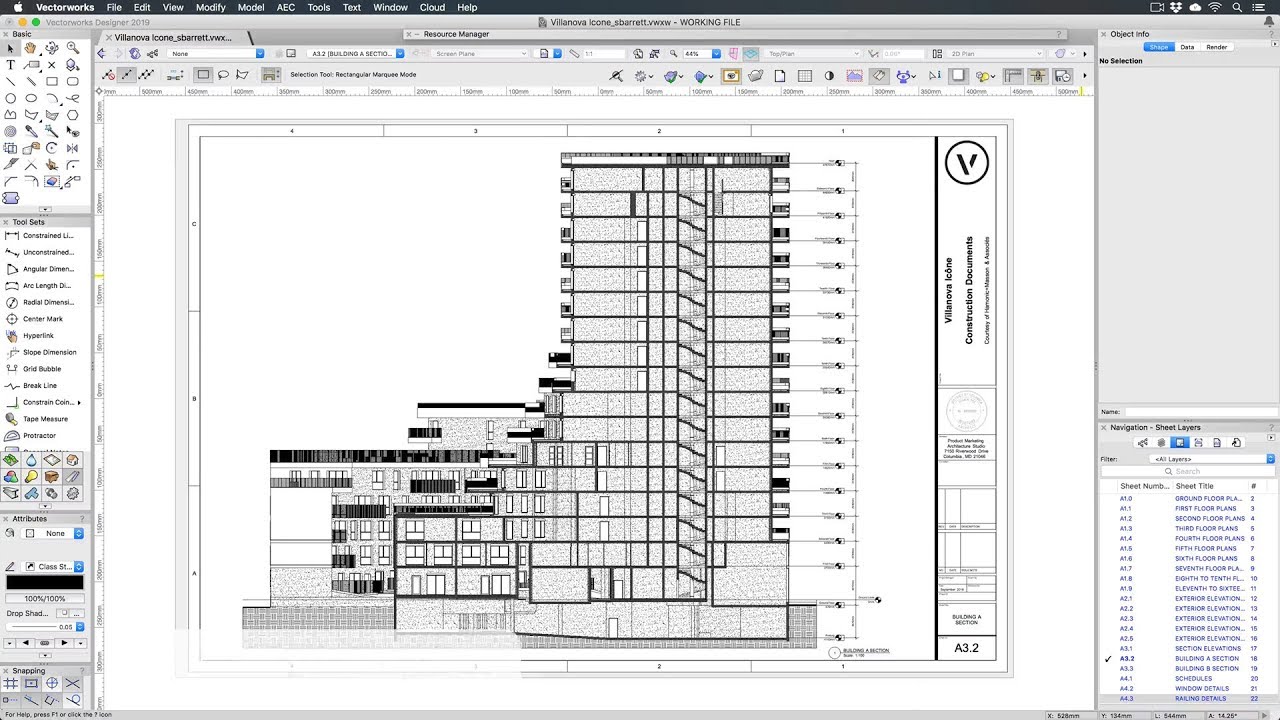Open the Screen Plane dropdown
Screen dimensions: 1280x720
click(x=481, y=53)
